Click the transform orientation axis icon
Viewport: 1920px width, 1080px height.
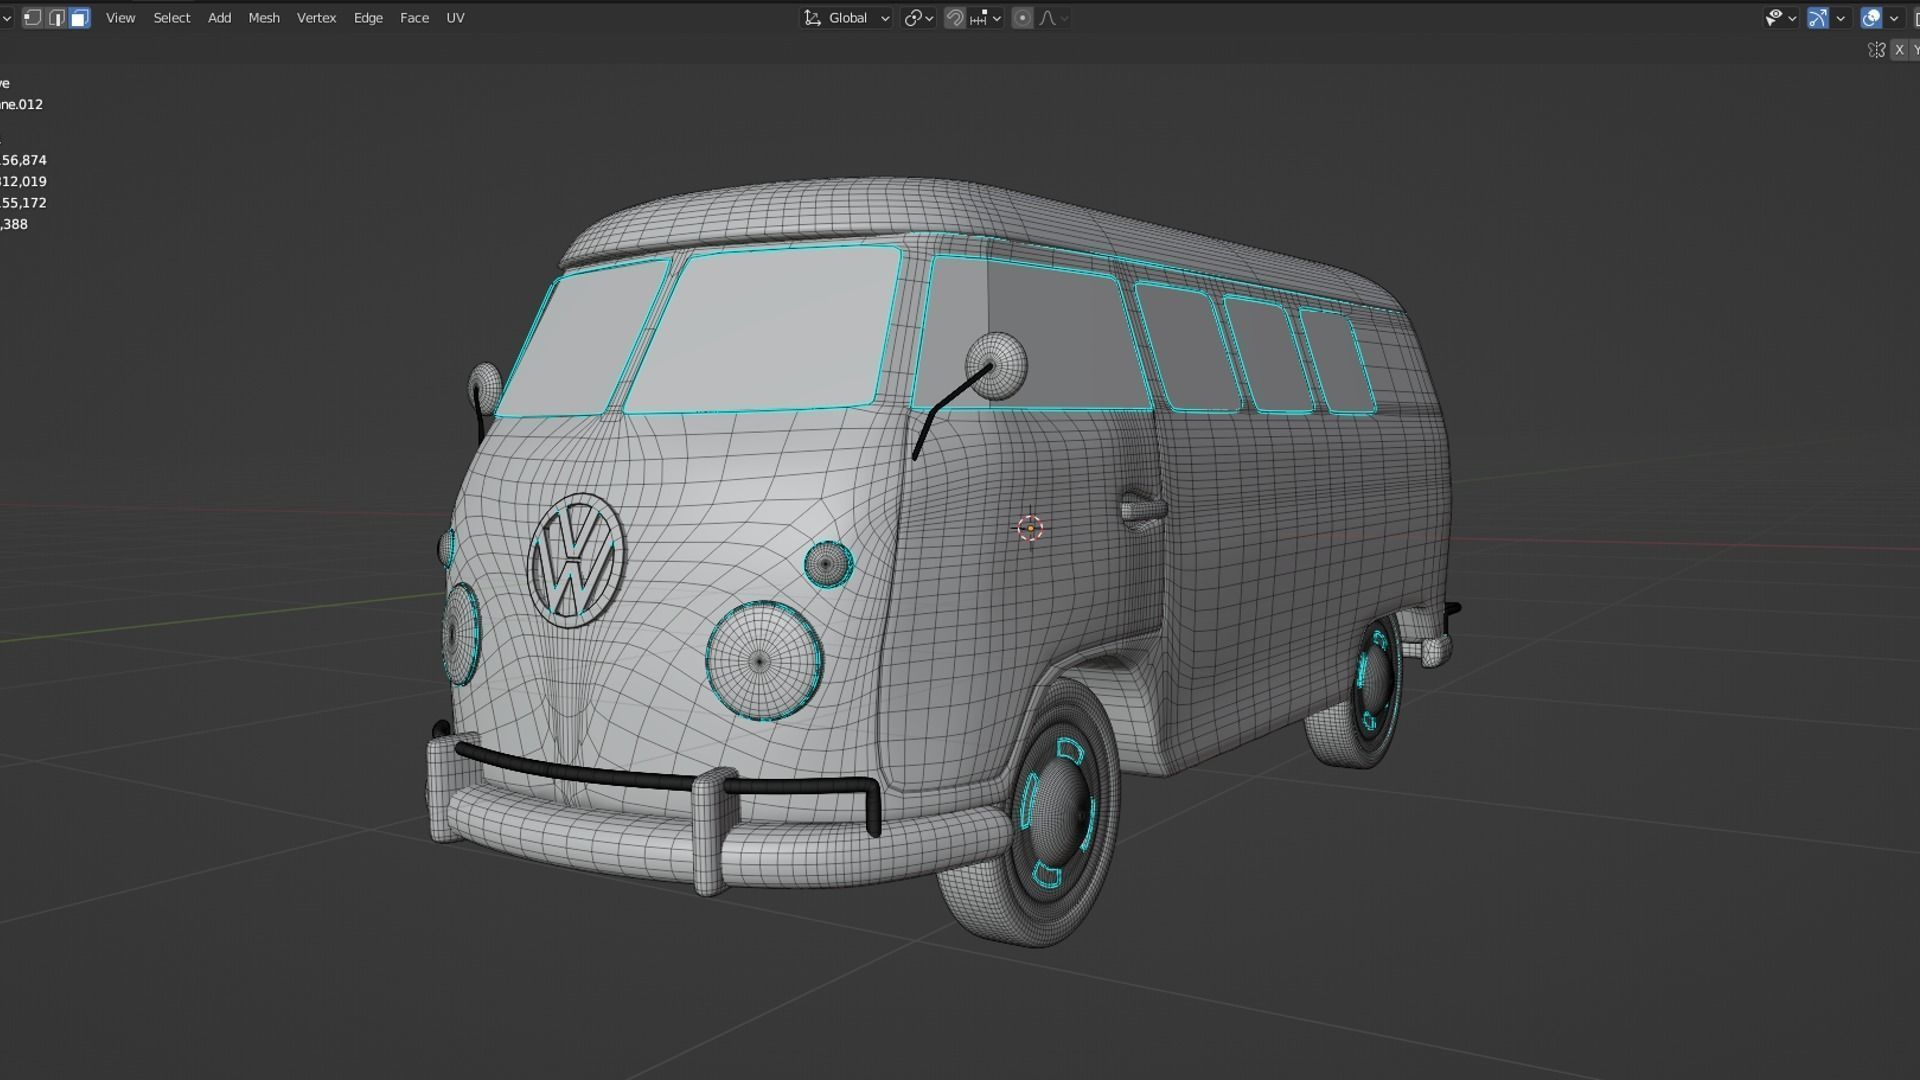coord(813,17)
